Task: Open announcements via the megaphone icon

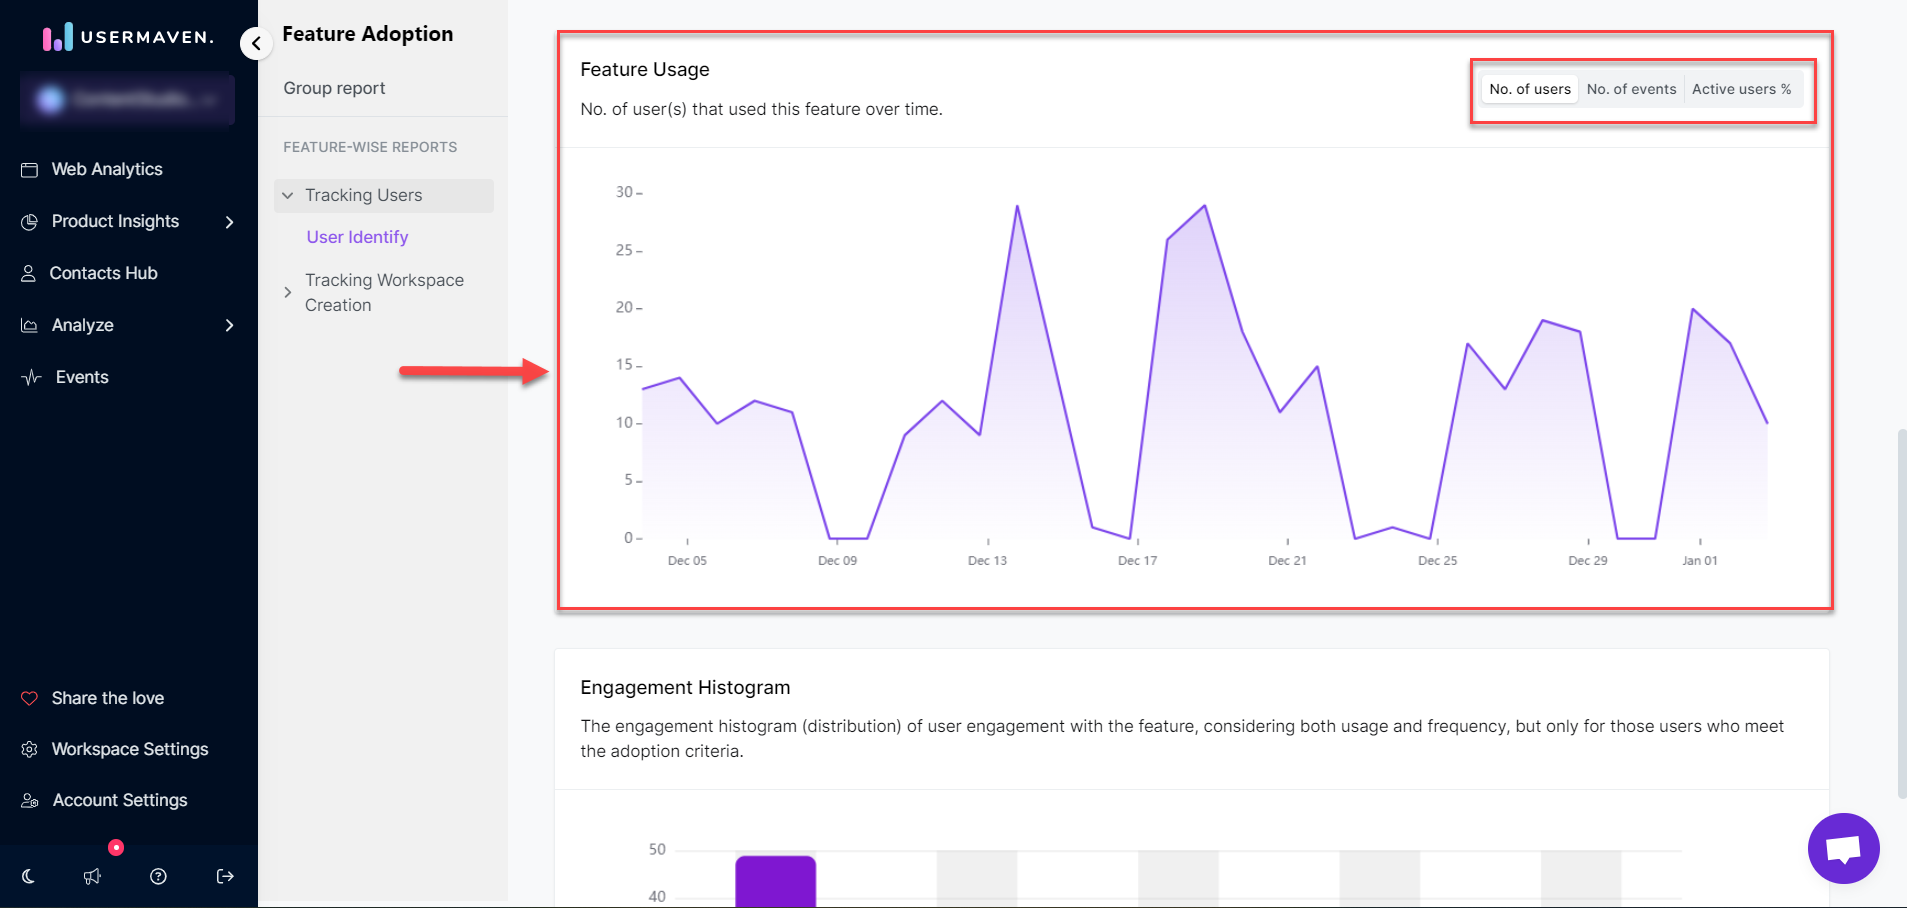Action: point(92,876)
